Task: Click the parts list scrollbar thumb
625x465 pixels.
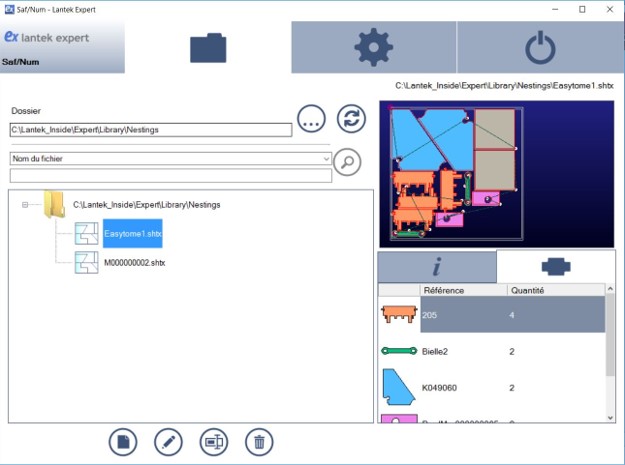Action: point(610,335)
